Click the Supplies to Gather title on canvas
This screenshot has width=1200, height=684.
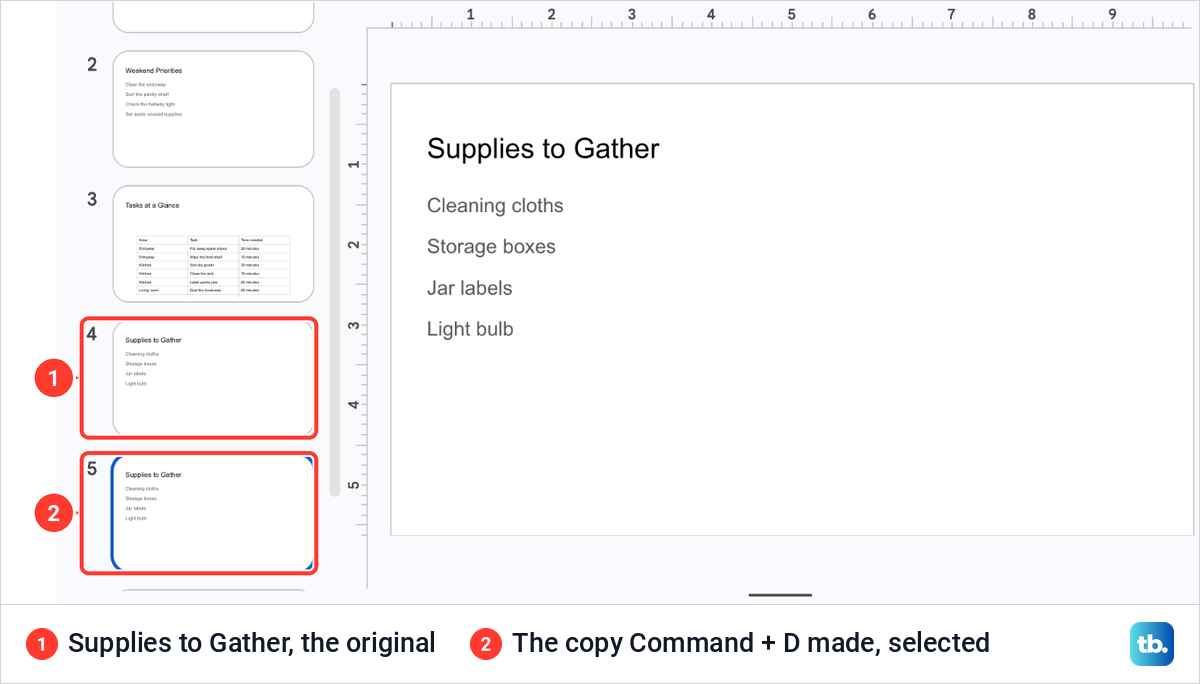543,149
